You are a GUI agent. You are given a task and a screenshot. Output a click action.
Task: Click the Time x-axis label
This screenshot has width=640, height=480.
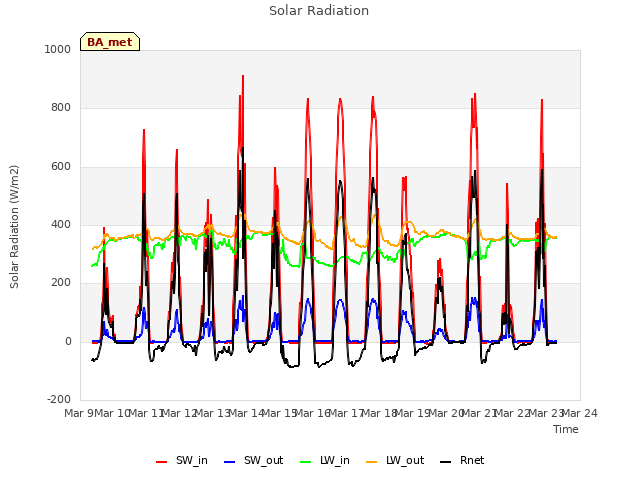click(566, 429)
